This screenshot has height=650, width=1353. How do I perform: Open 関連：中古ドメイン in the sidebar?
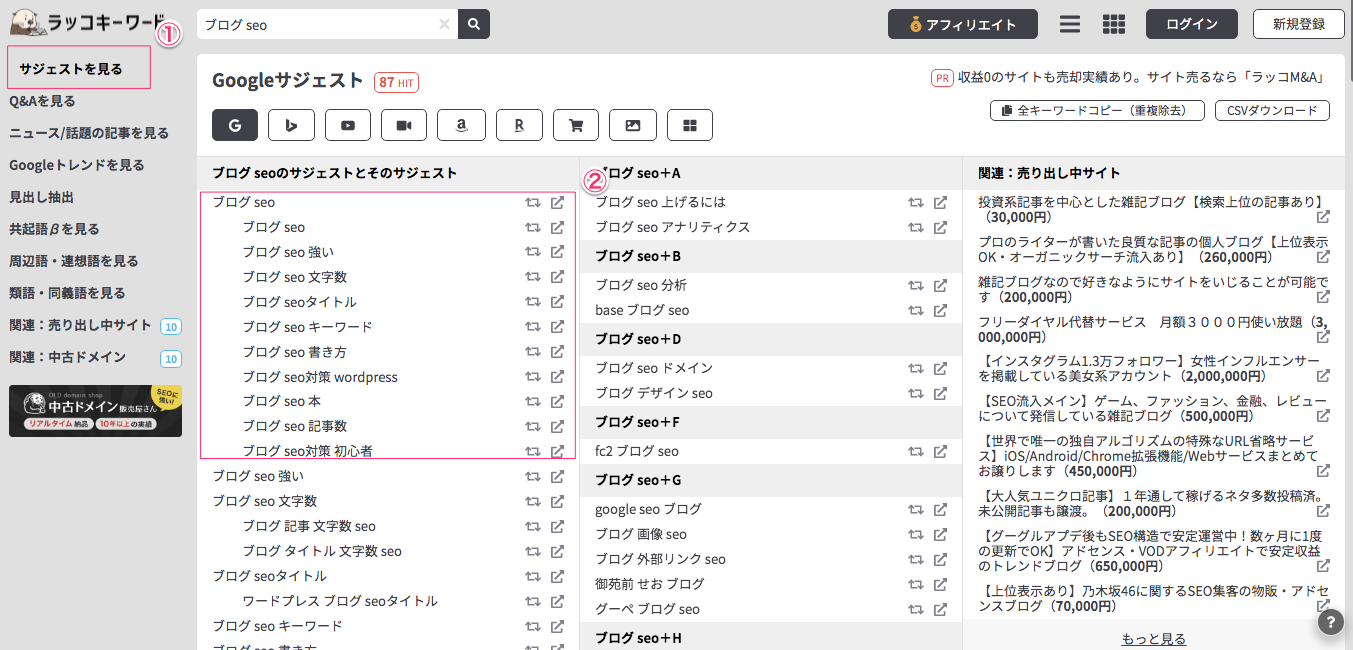pos(68,357)
